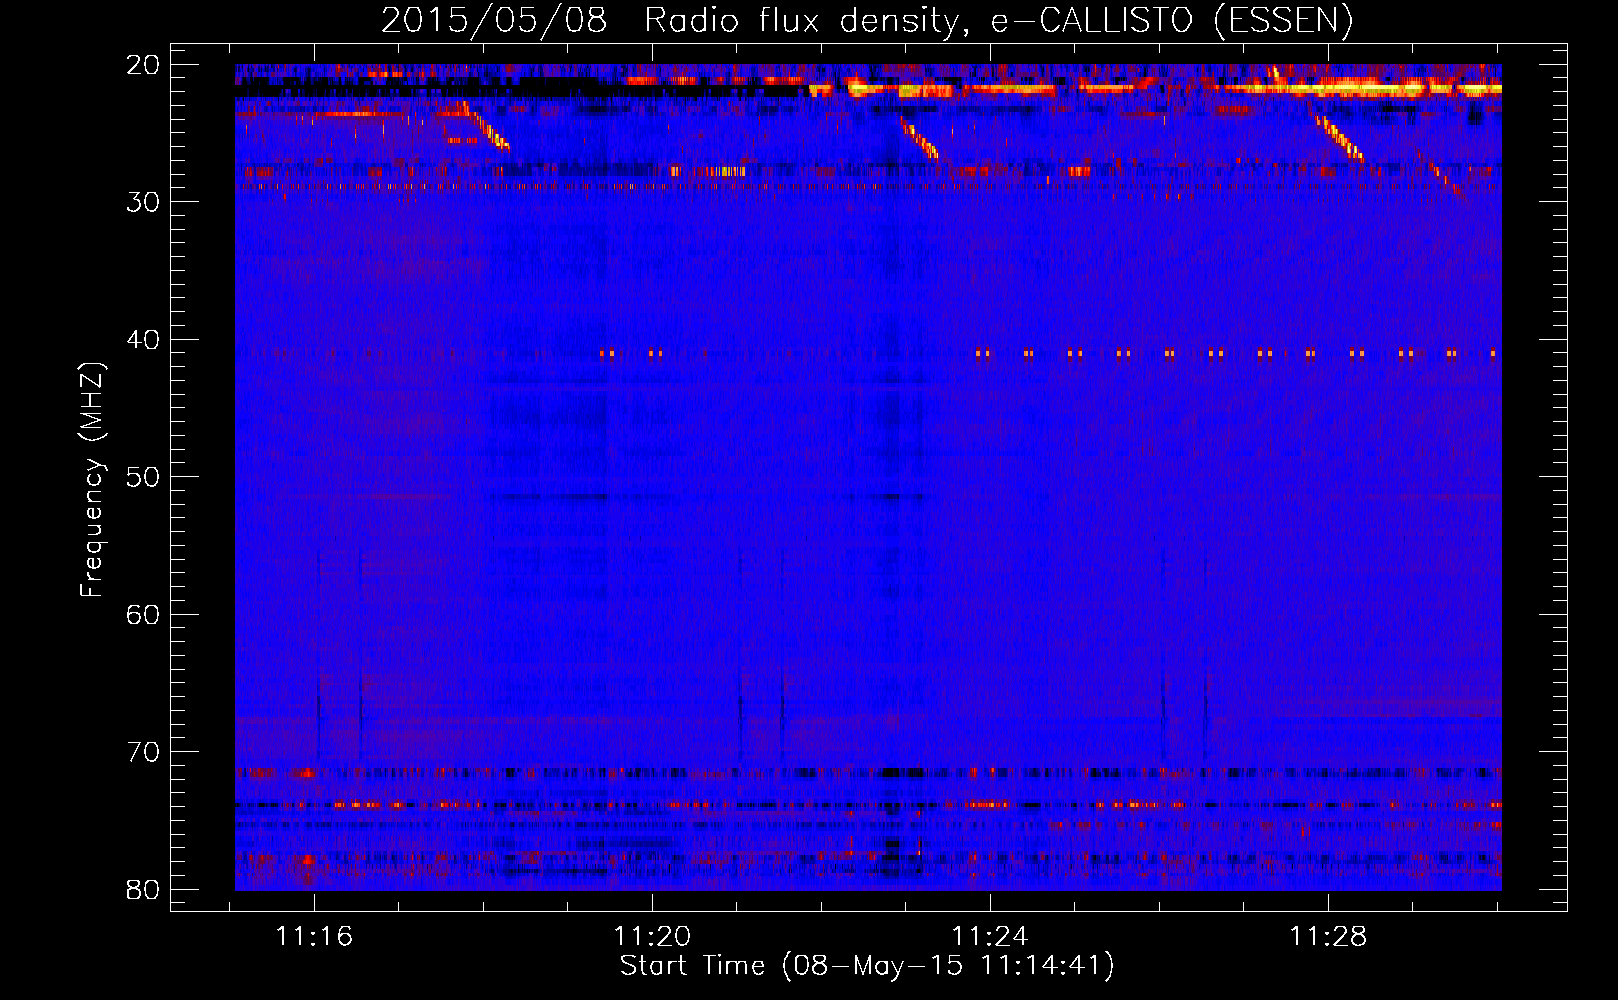The image size is (1618, 1000).
Task: Click the plot title '2015/05/08 Radio flux density'
Action: tap(866, 21)
